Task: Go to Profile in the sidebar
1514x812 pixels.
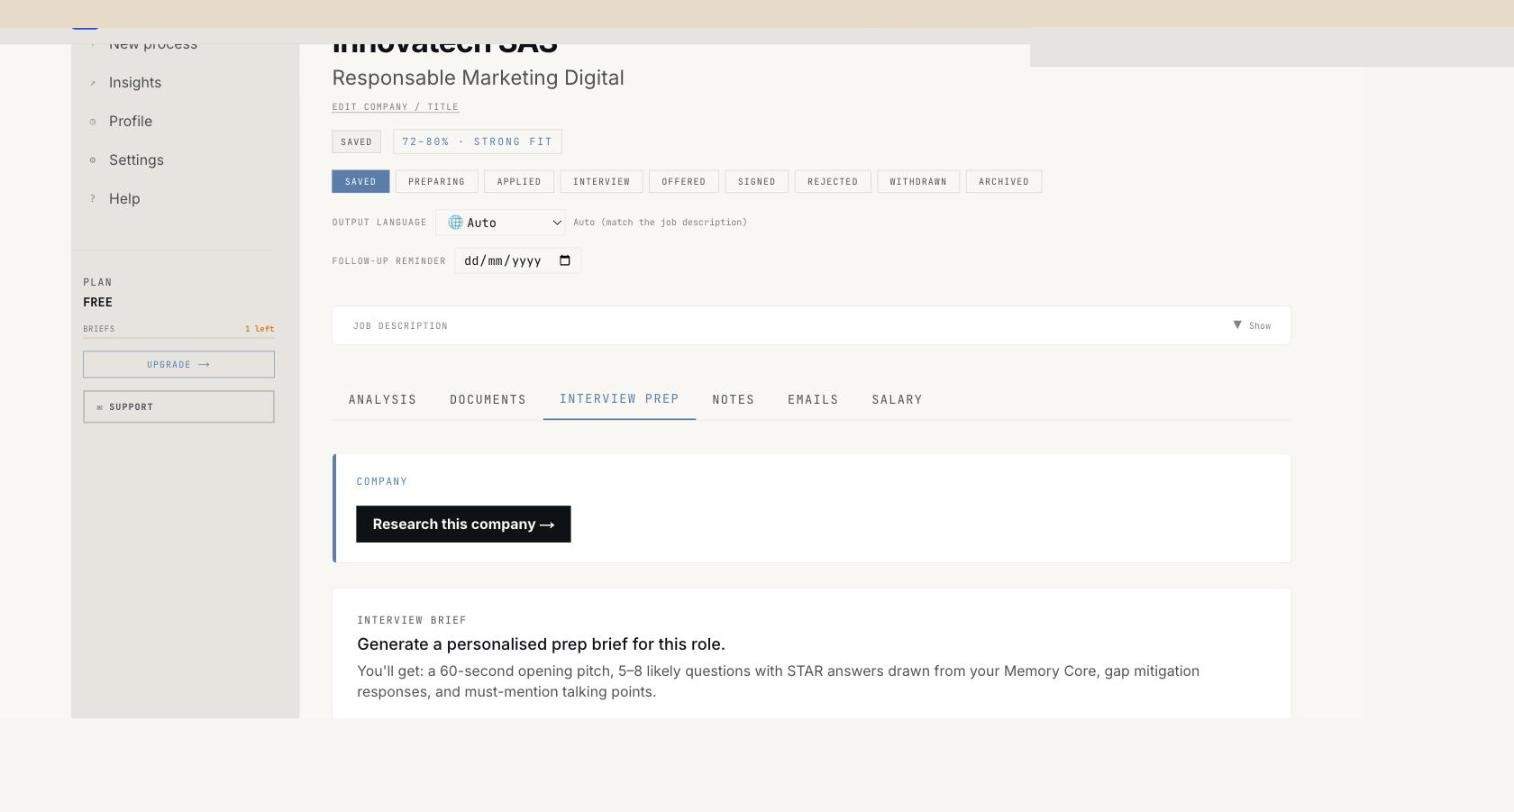Action: pyautogui.click(x=130, y=121)
